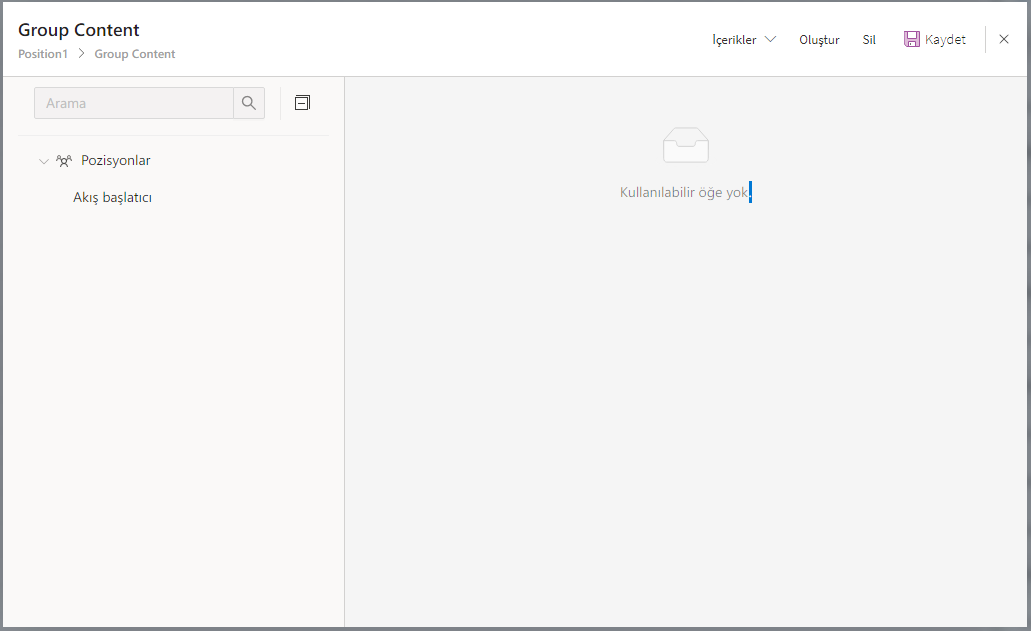Image resolution: width=1031 pixels, height=631 pixels.
Task: Click the Kaydet text label
Action: pos(945,40)
